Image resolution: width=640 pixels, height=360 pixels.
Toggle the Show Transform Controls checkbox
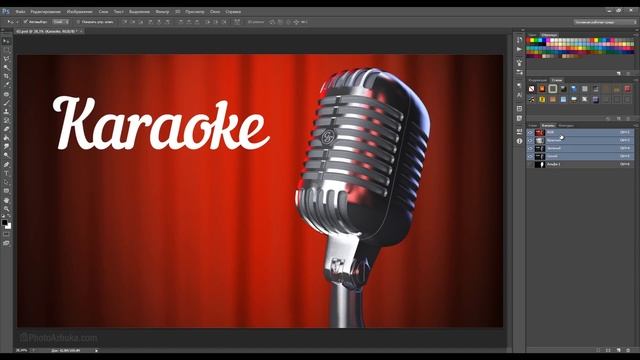[78, 22]
